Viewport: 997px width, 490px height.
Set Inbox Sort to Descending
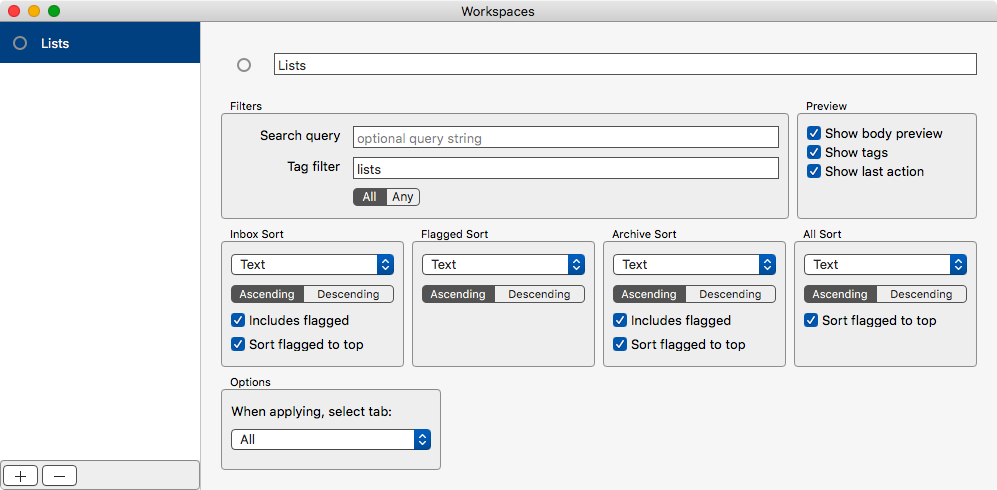(348, 294)
